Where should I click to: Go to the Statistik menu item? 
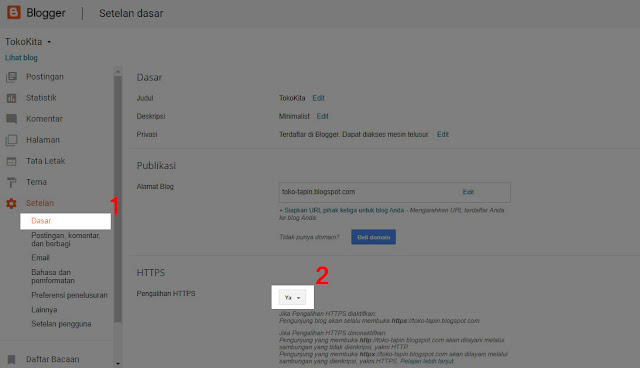[41, 98]
